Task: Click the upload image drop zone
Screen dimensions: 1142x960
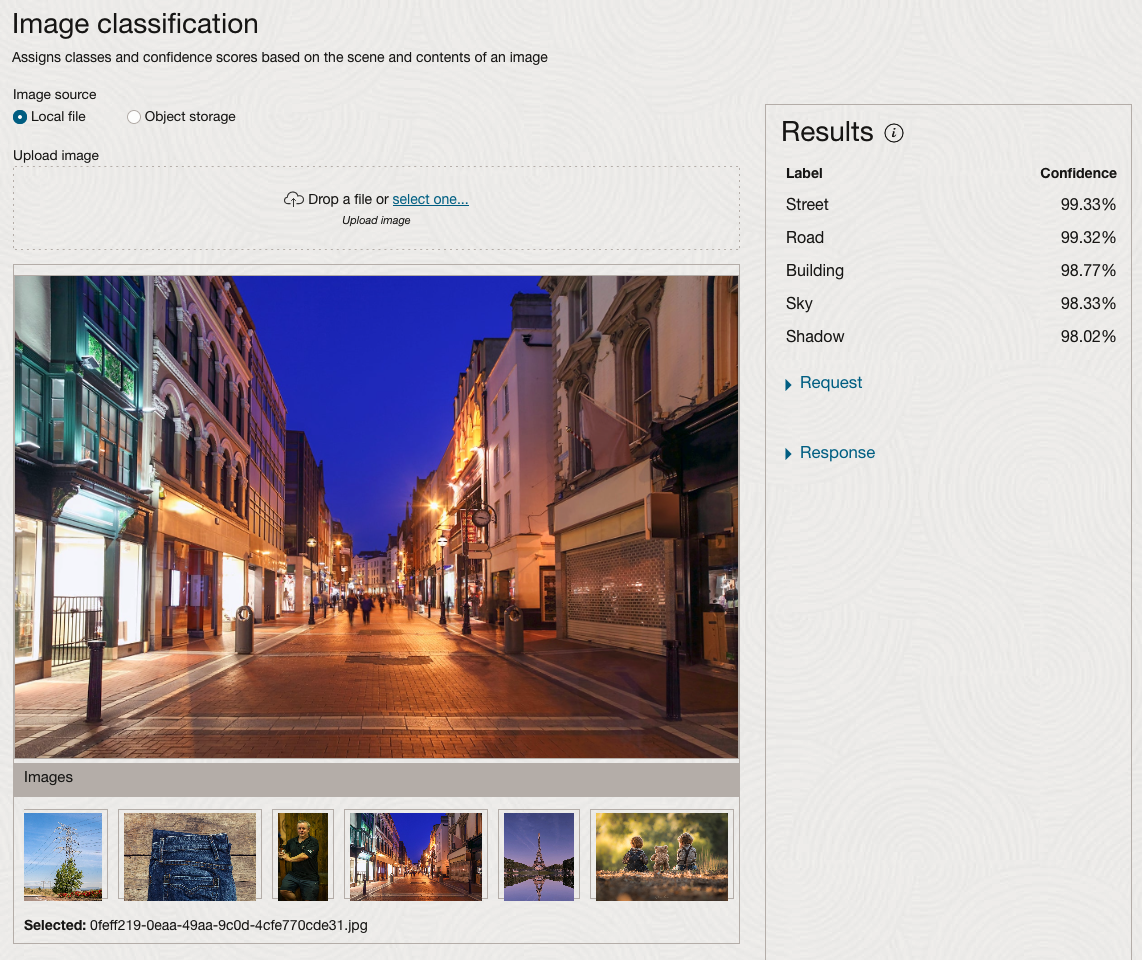Action: tap(376, 230)
